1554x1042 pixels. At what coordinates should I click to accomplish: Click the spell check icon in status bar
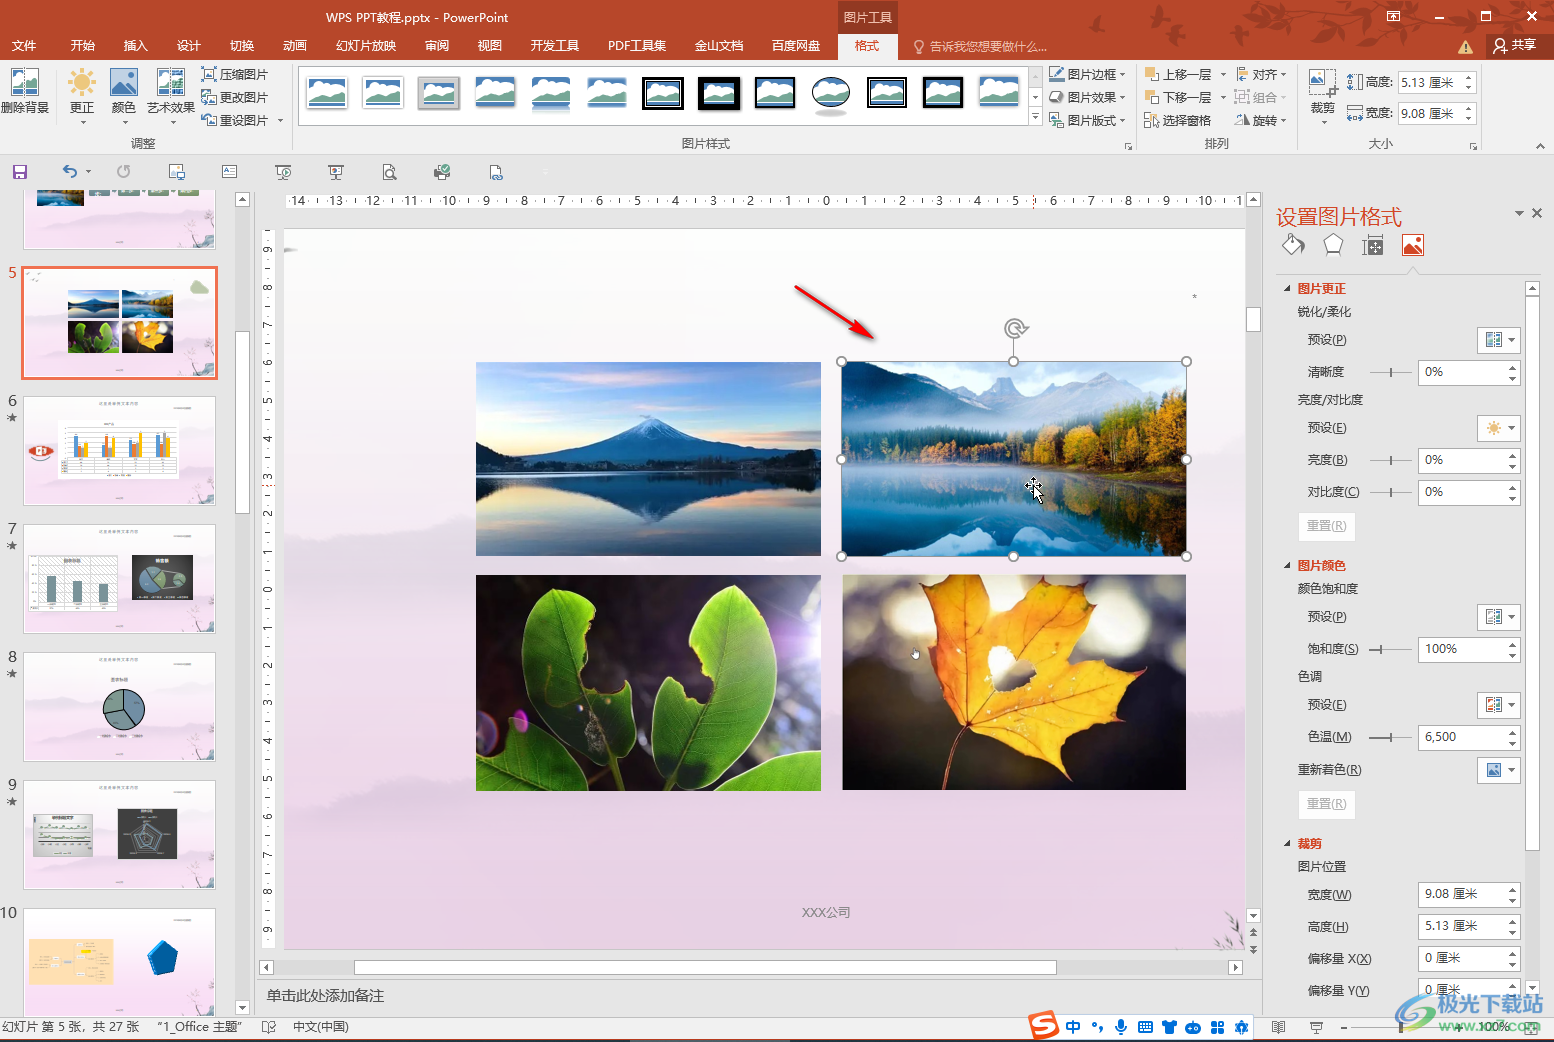coord(268,1027)
